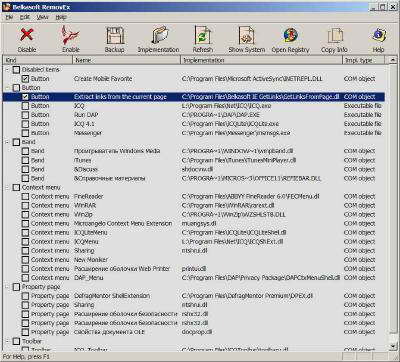Click the Disable toolbar icon
The image size is (400, 362).
(27, 35)
